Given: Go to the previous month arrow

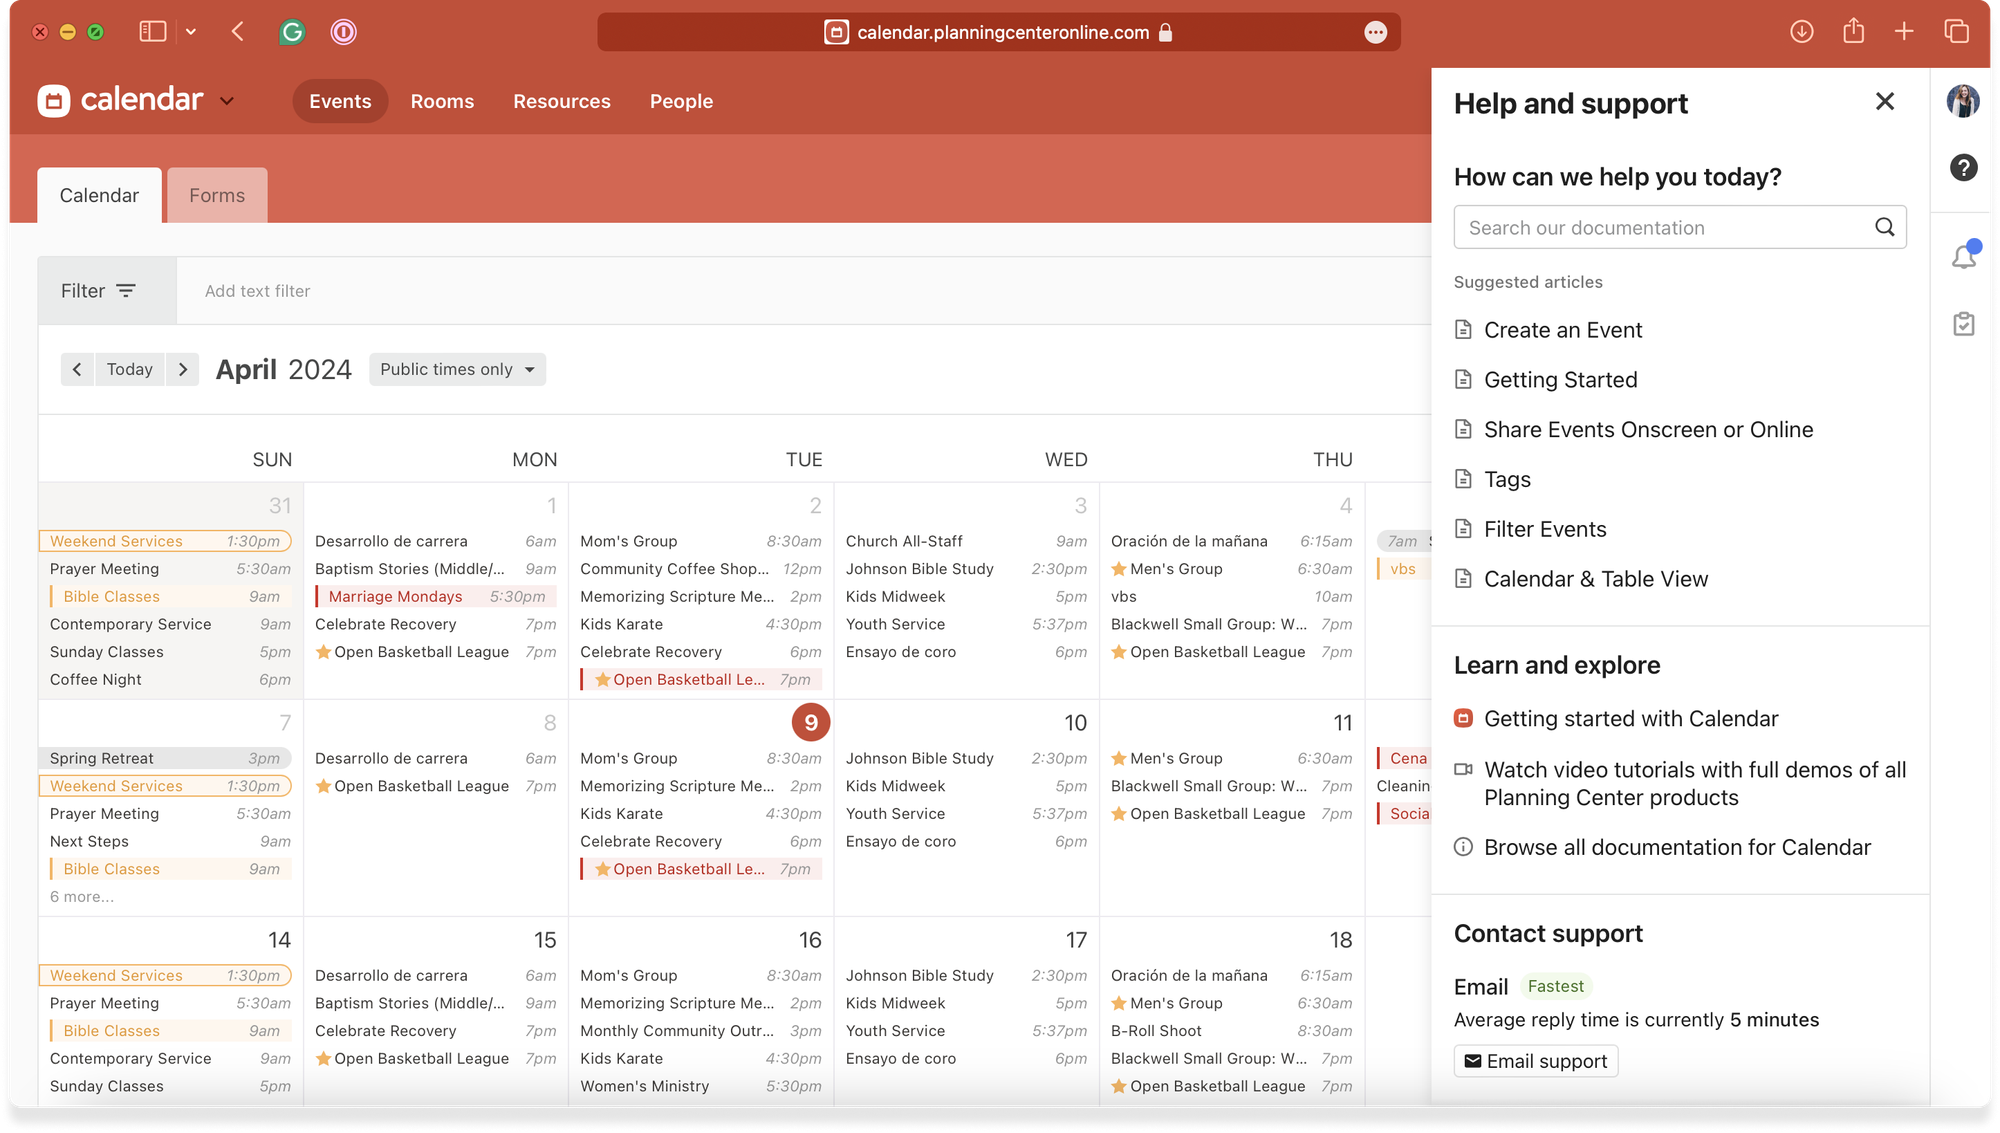Looking at the screenshot, I should (77, 369).
